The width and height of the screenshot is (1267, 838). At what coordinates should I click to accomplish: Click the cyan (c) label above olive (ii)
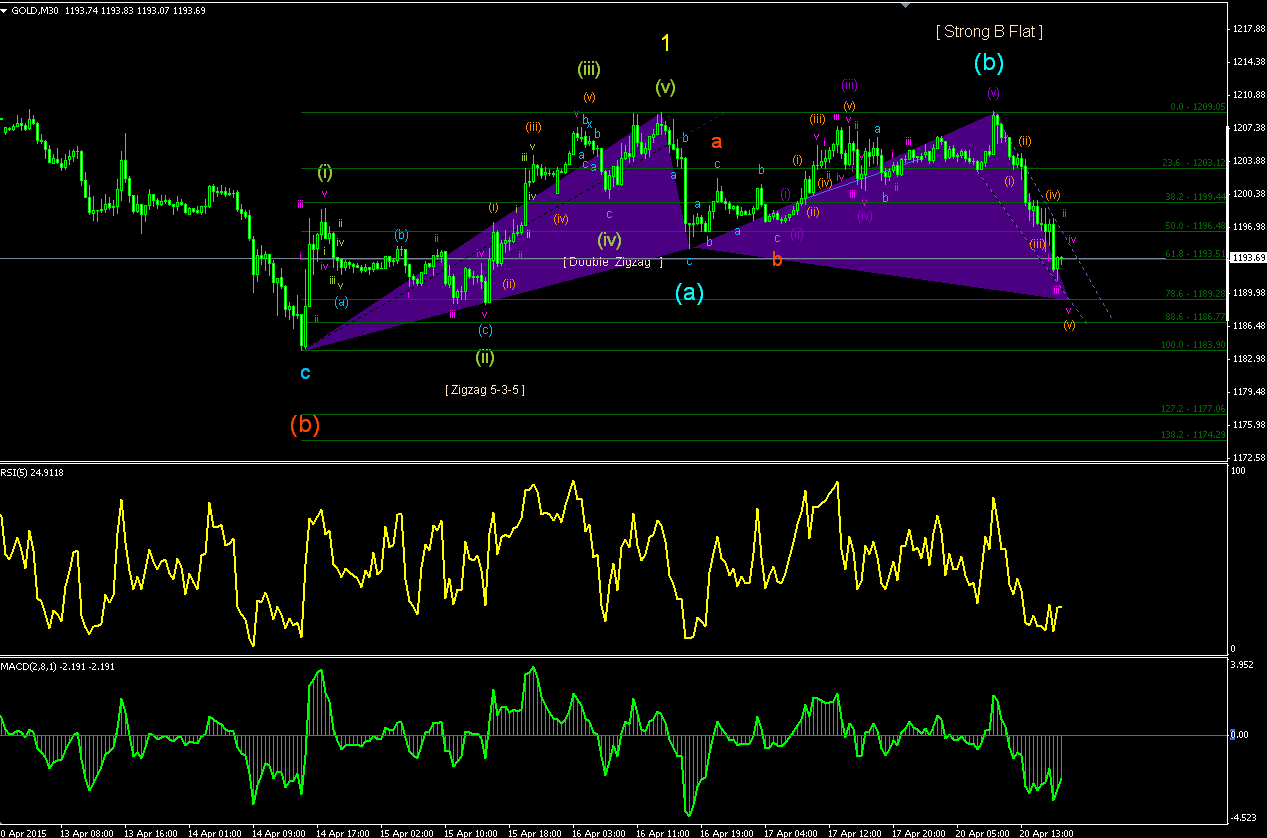(485, 330)
